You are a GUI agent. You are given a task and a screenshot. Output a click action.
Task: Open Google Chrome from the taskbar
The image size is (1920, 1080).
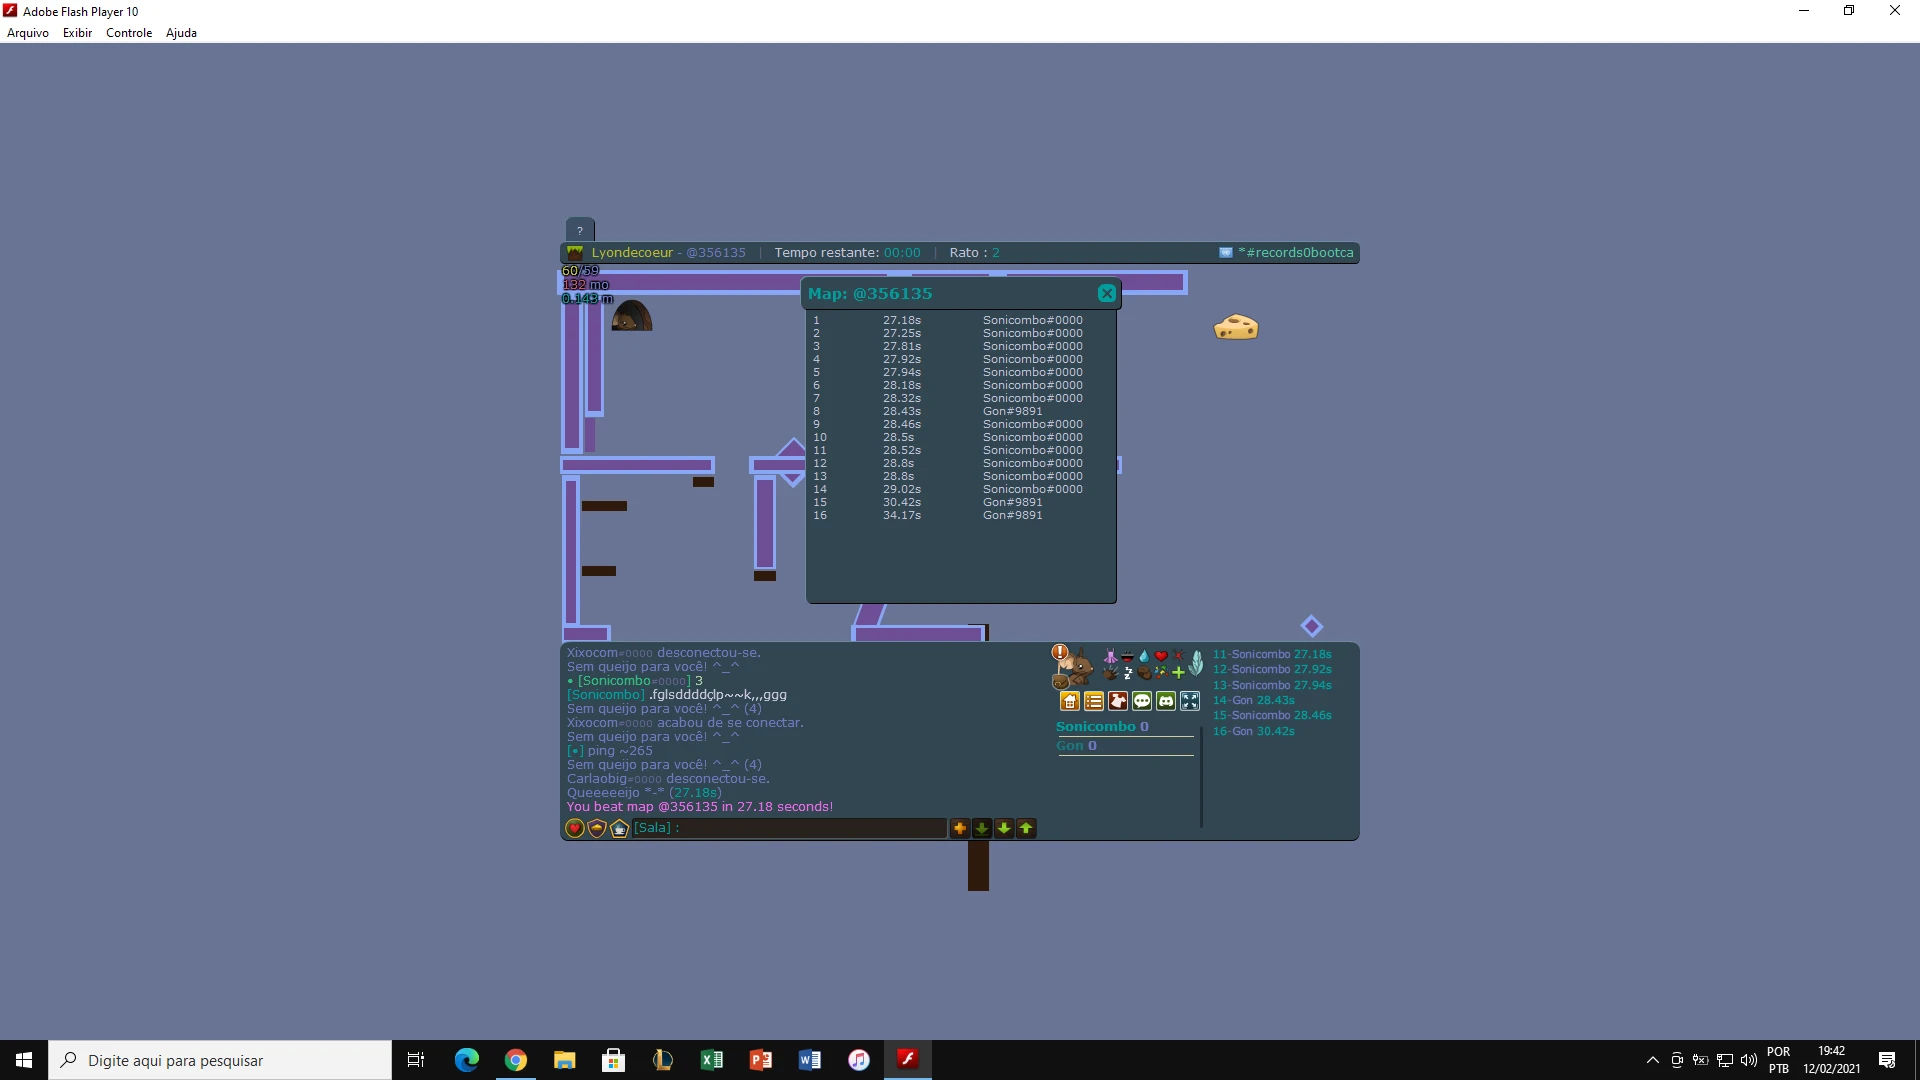pyautogui.click(x=516, y=1060)
